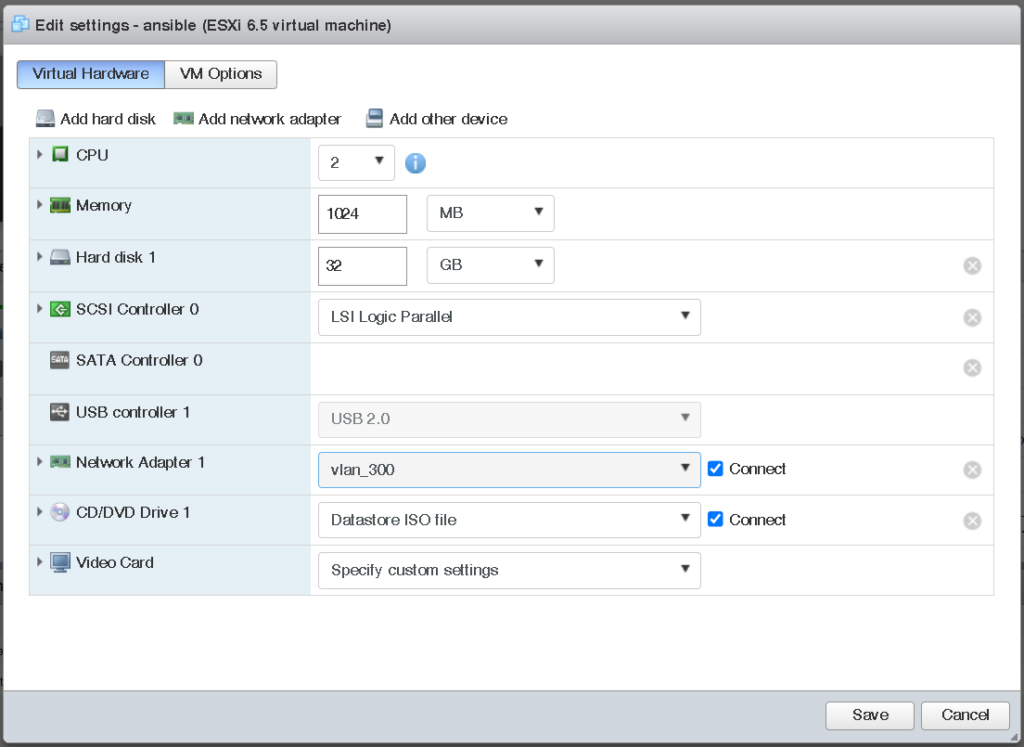Click the Add other device label
This screenshot has width=1024, height=747.
pyautogui.click(x=449, y=119)
